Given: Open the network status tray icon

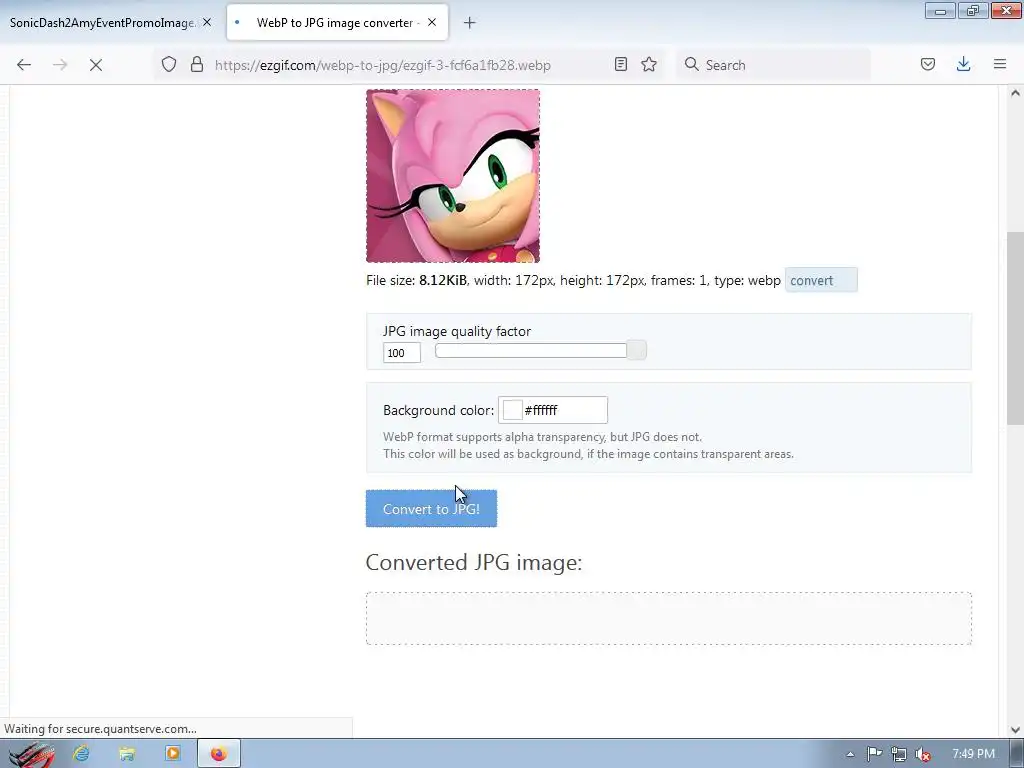Looking at the screenshot, I should [x=899, y=754].
